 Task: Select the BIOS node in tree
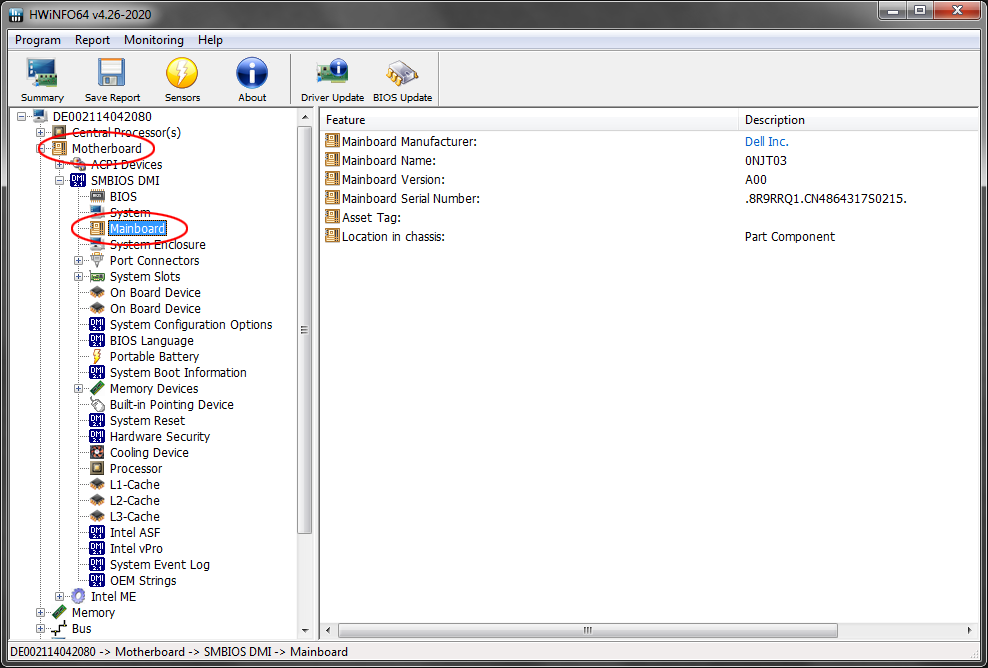point(123,197)
